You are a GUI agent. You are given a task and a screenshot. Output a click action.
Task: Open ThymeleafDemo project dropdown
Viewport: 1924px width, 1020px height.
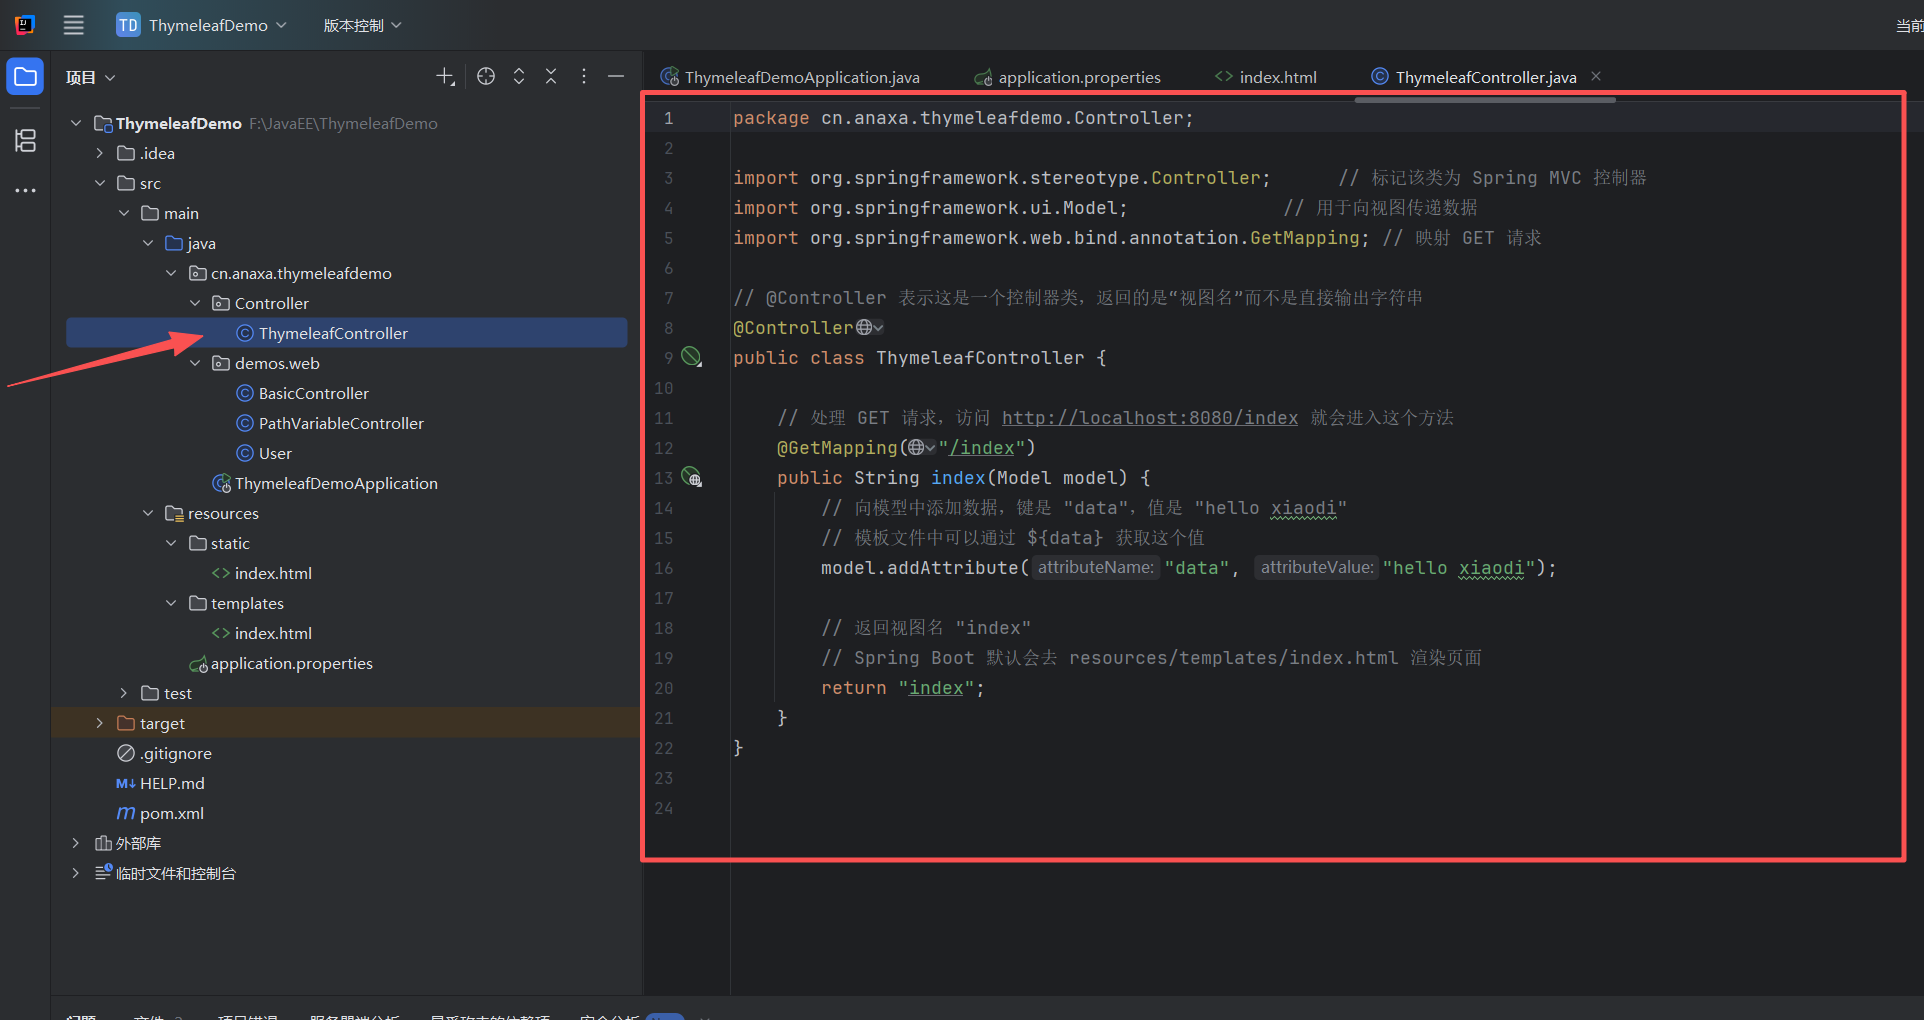[202, 25]
